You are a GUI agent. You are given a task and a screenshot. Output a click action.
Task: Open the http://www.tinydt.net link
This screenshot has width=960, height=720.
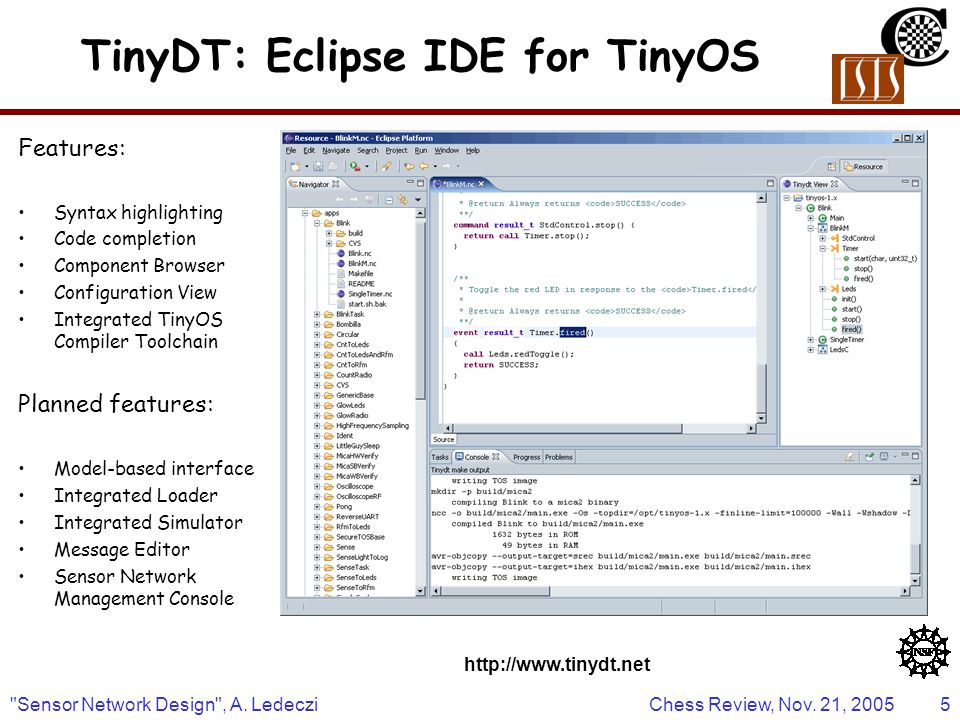pos(557,664)
